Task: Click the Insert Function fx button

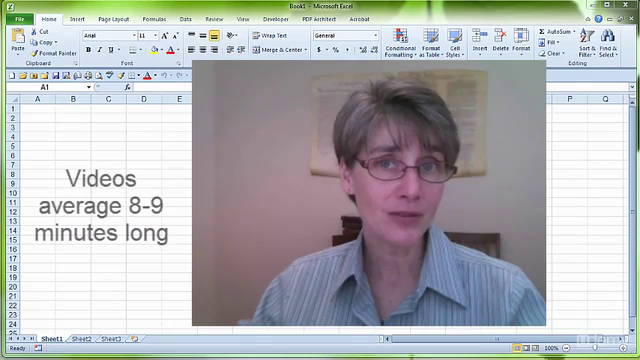Action: coord(127,87)
